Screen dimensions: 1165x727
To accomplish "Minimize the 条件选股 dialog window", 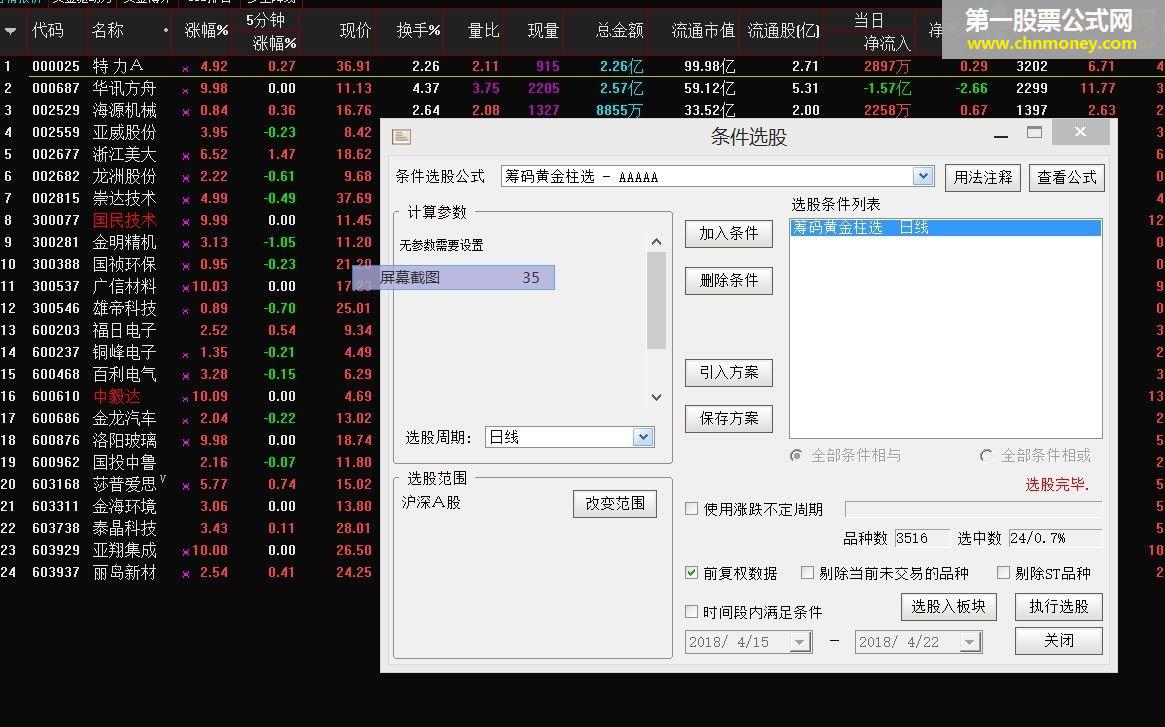I will (1001, 135).
